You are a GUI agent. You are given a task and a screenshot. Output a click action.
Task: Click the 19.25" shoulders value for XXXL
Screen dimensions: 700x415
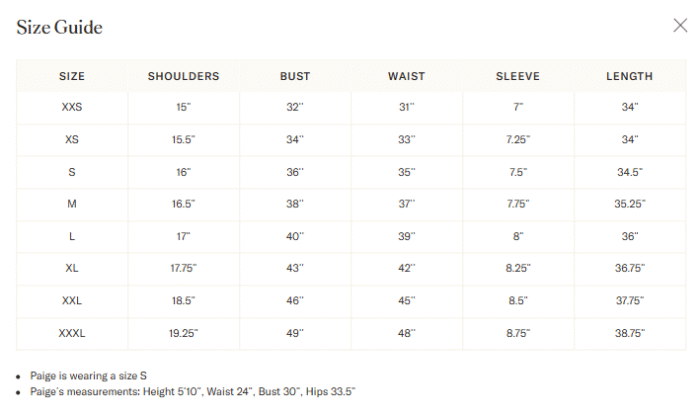183,333
